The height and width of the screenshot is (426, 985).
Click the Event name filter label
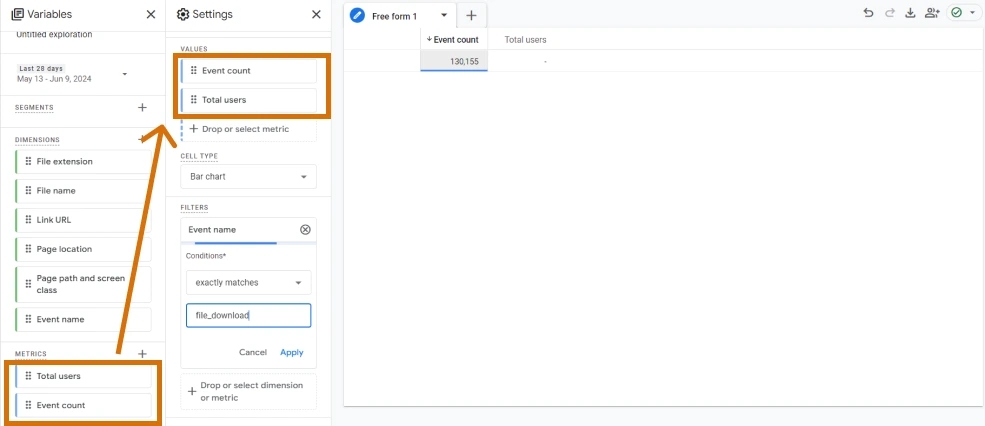point(212,229)
